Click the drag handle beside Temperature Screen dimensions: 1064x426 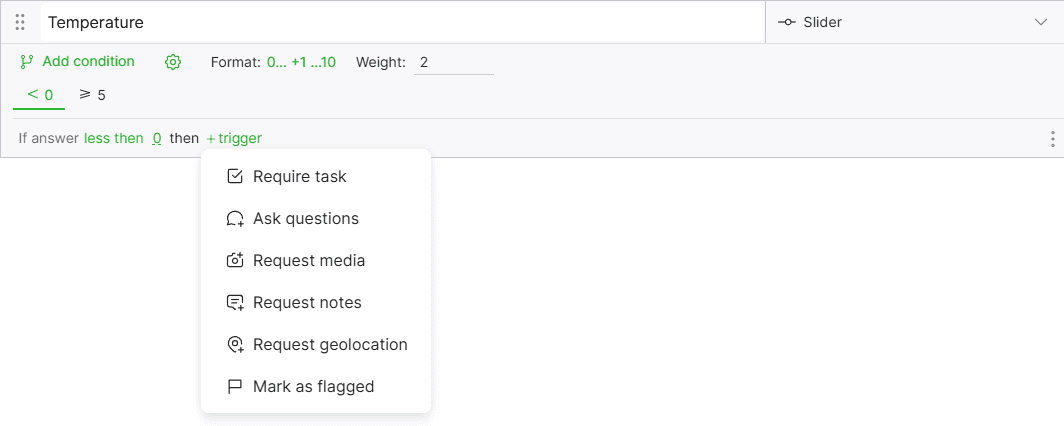[x=20, y=22]
